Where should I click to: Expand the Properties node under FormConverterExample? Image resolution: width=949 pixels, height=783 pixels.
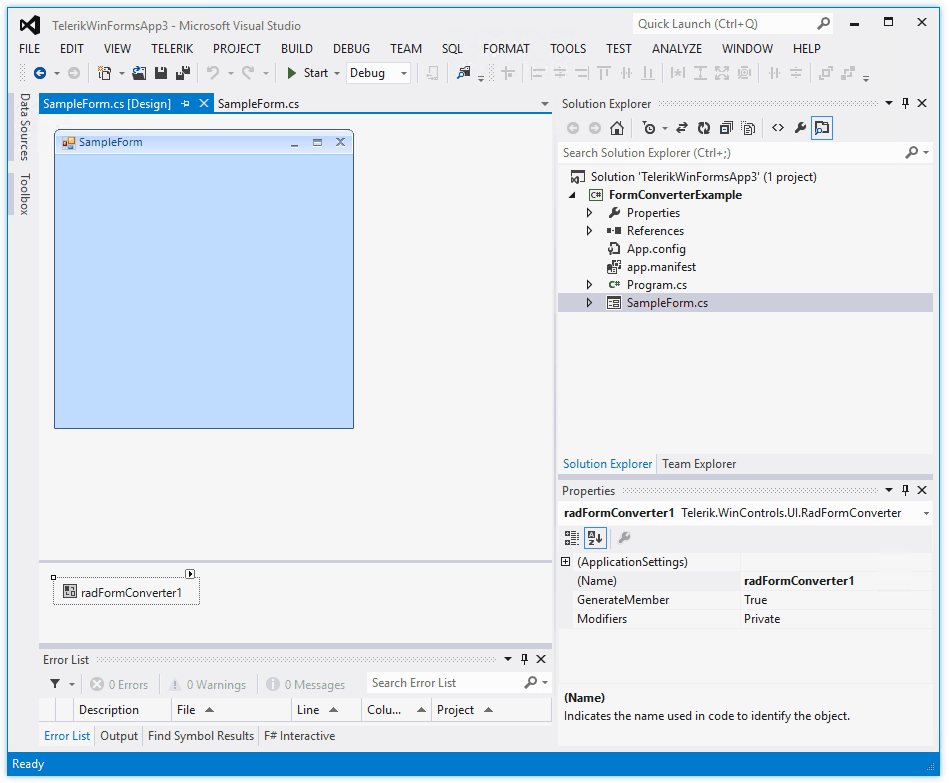tap(590, 212)
